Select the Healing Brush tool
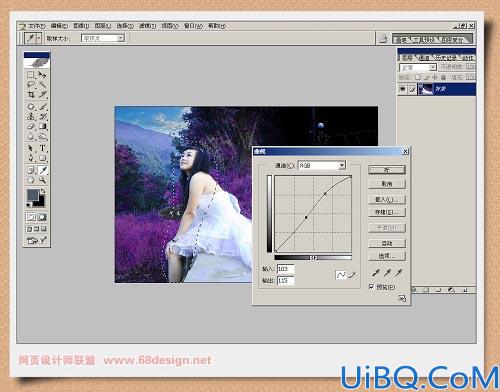This screenshot has height=392, width=500. 31,107
